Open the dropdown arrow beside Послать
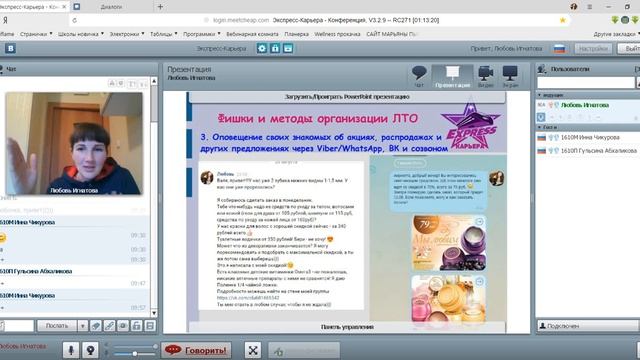Image resolution: width=640 pixels, height=360 pixels. 82,326
